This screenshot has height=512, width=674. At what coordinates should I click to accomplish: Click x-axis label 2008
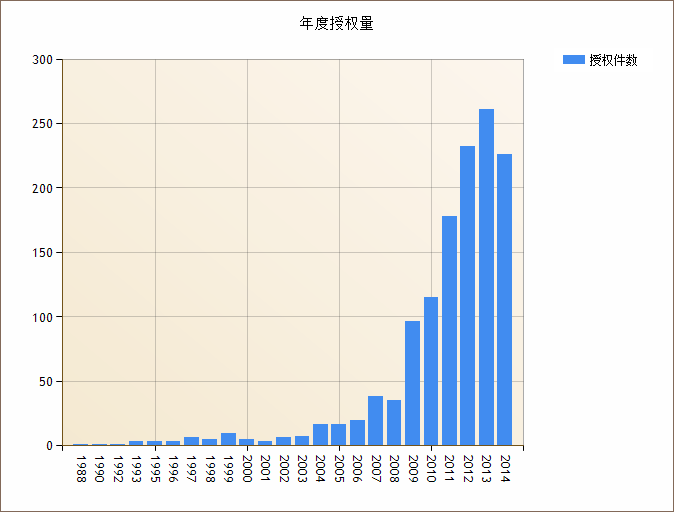point(394,469)
